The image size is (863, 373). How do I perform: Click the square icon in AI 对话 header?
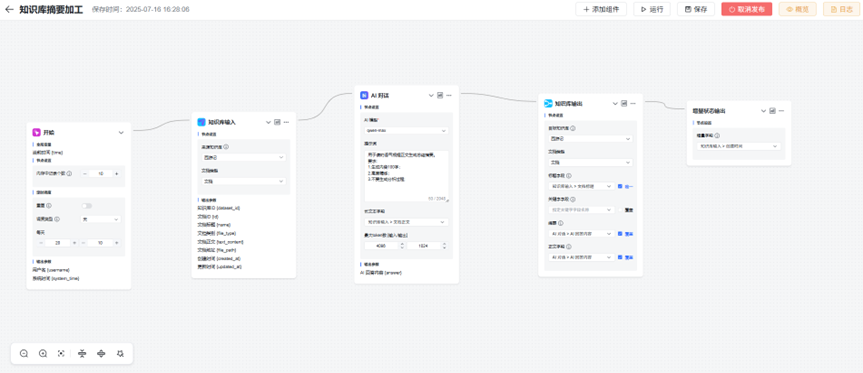click(x=440, y=96)
